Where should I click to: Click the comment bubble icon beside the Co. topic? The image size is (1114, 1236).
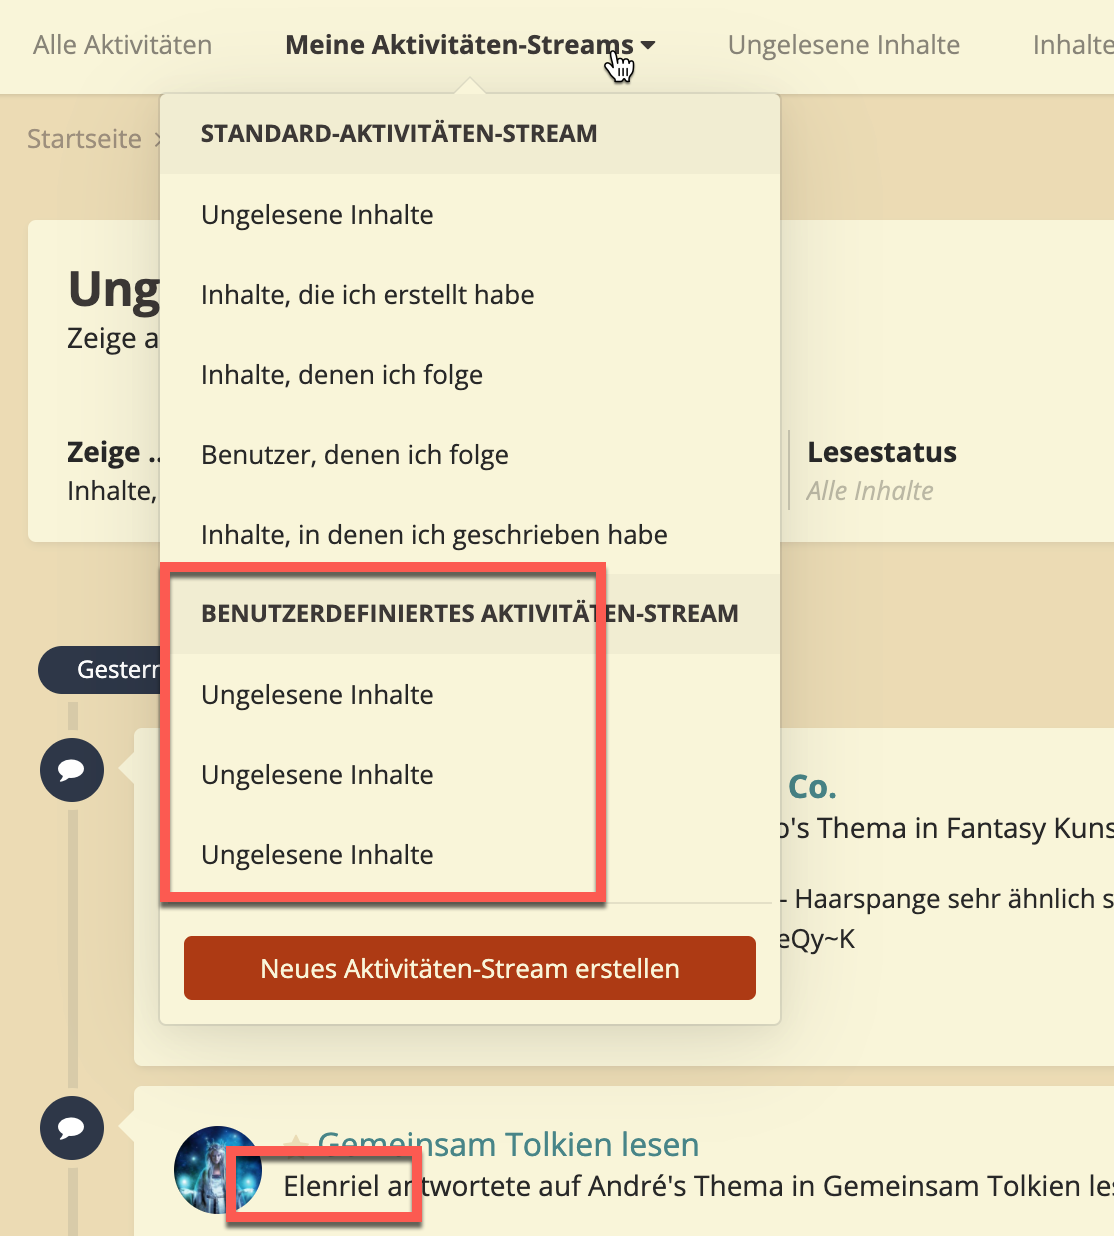[72, 770]
